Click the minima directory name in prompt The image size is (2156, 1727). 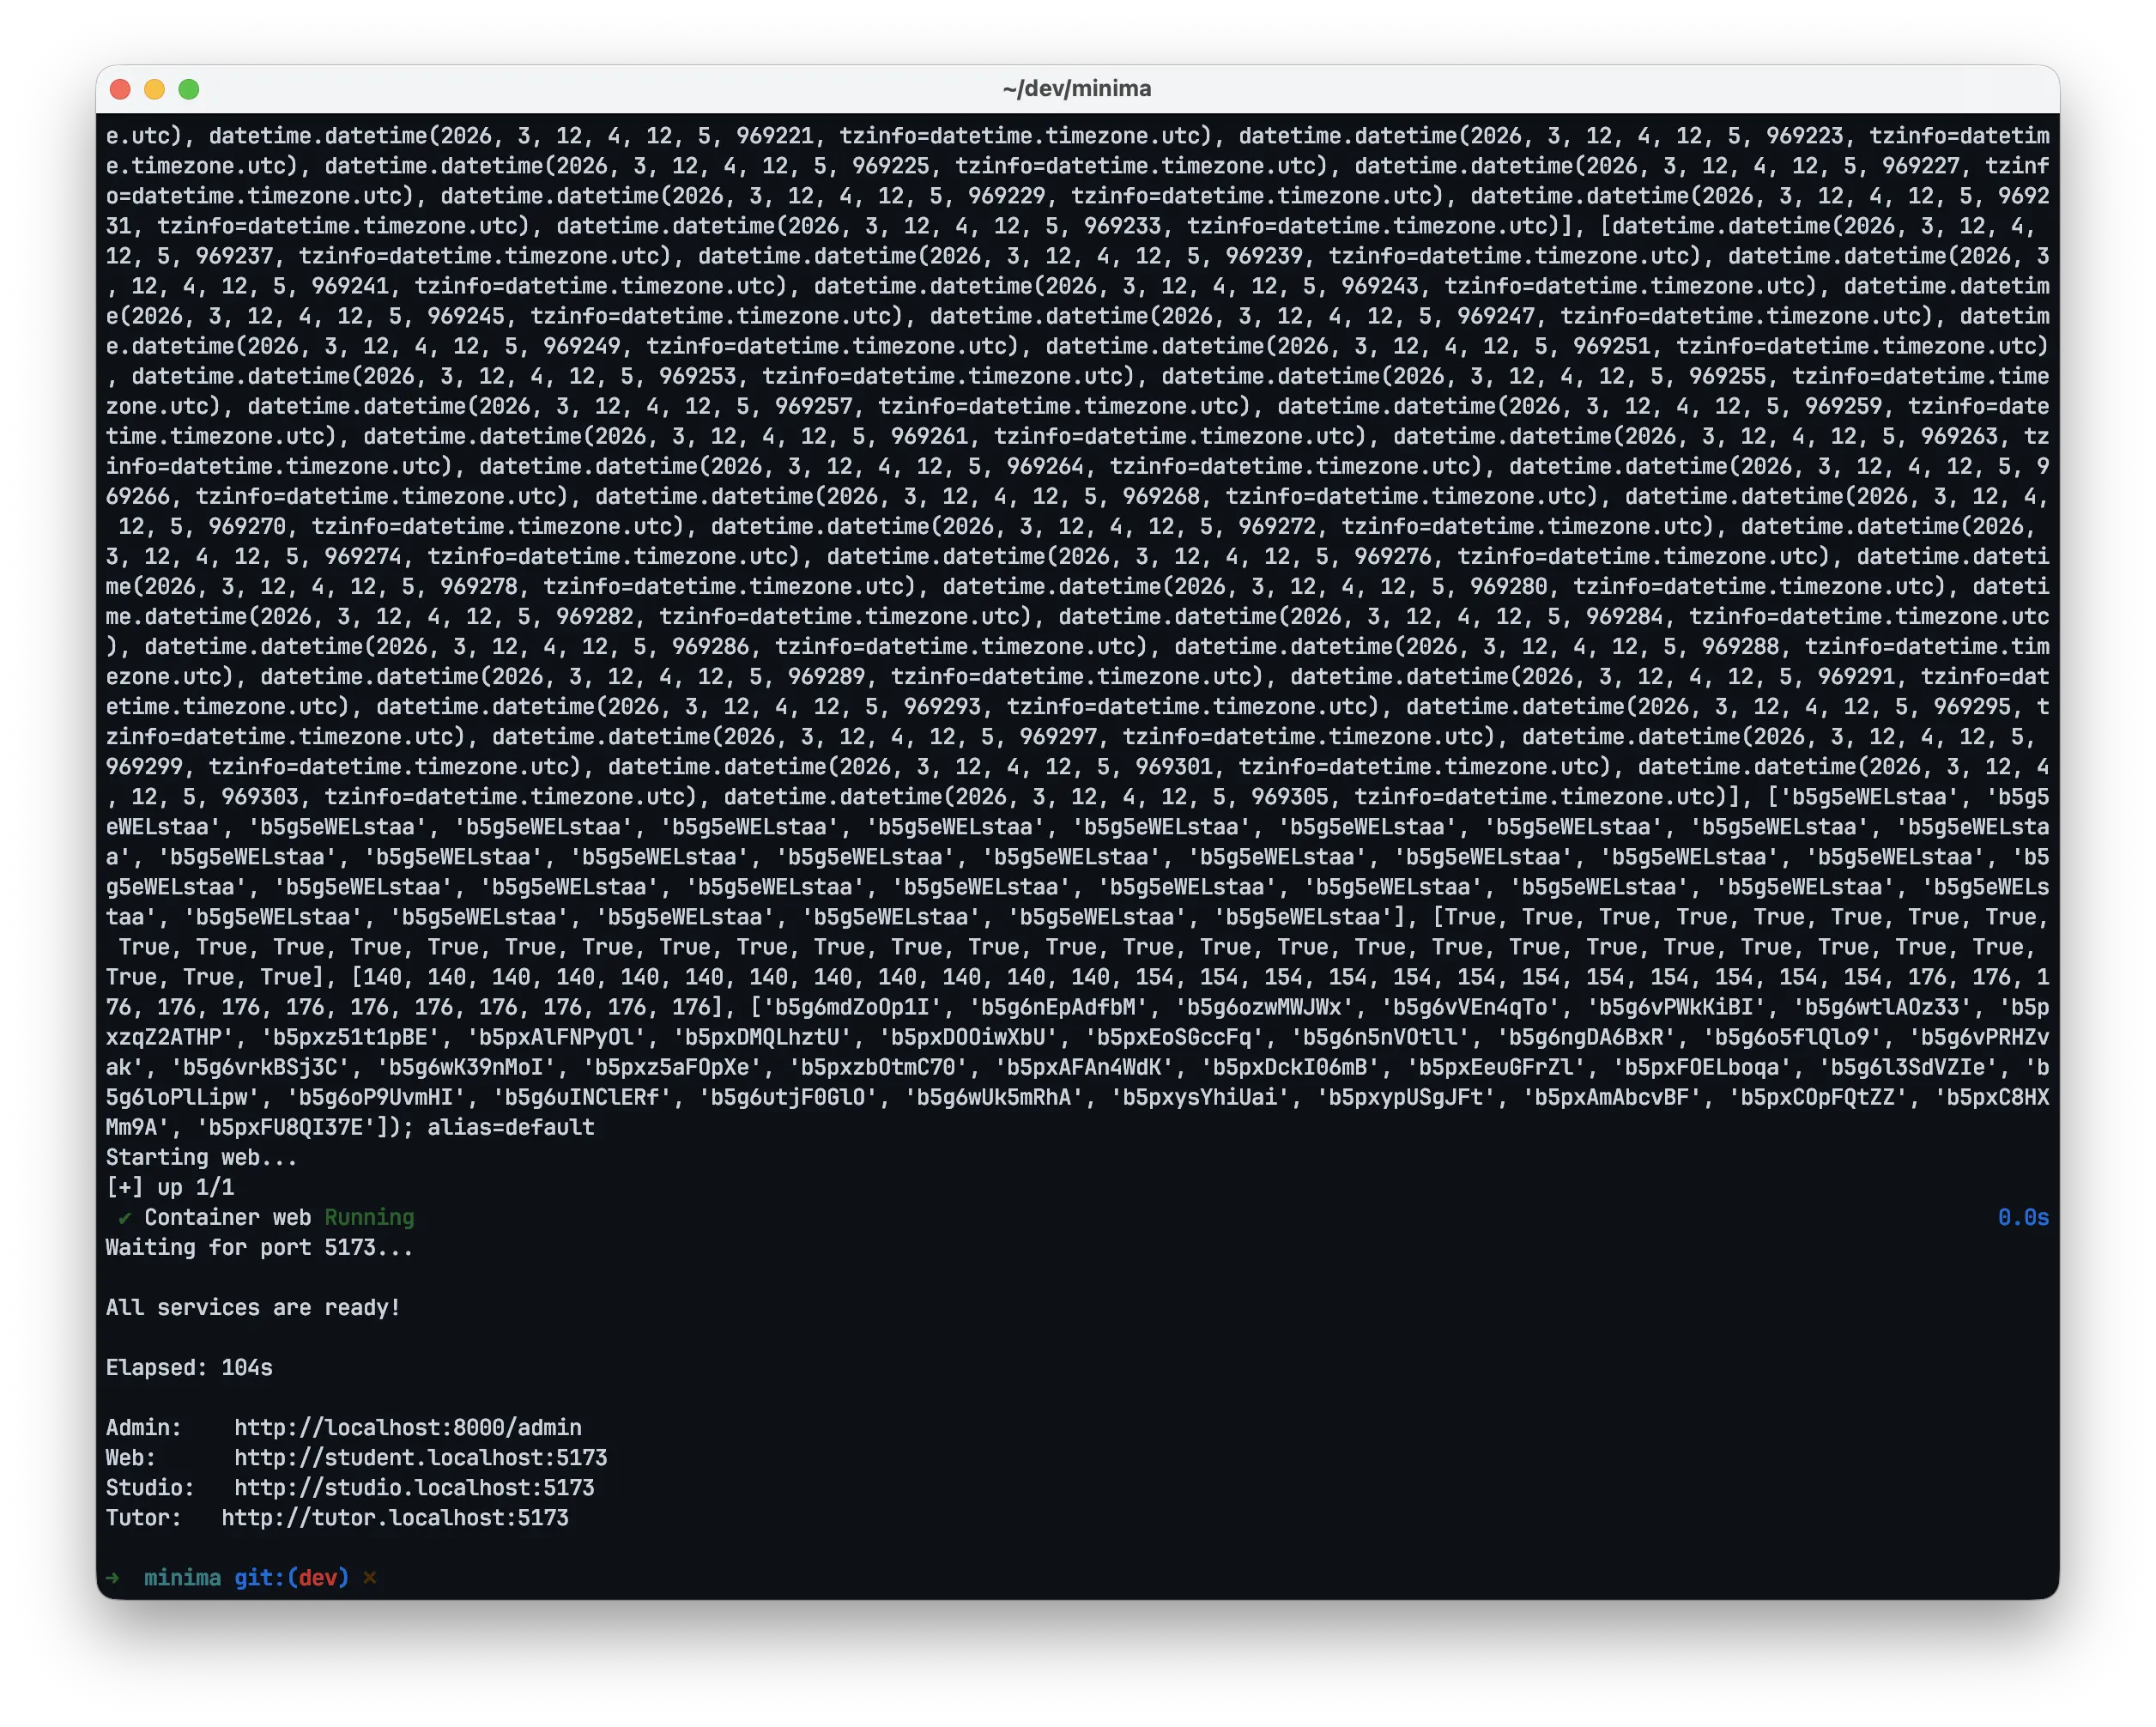point(182,1577)
